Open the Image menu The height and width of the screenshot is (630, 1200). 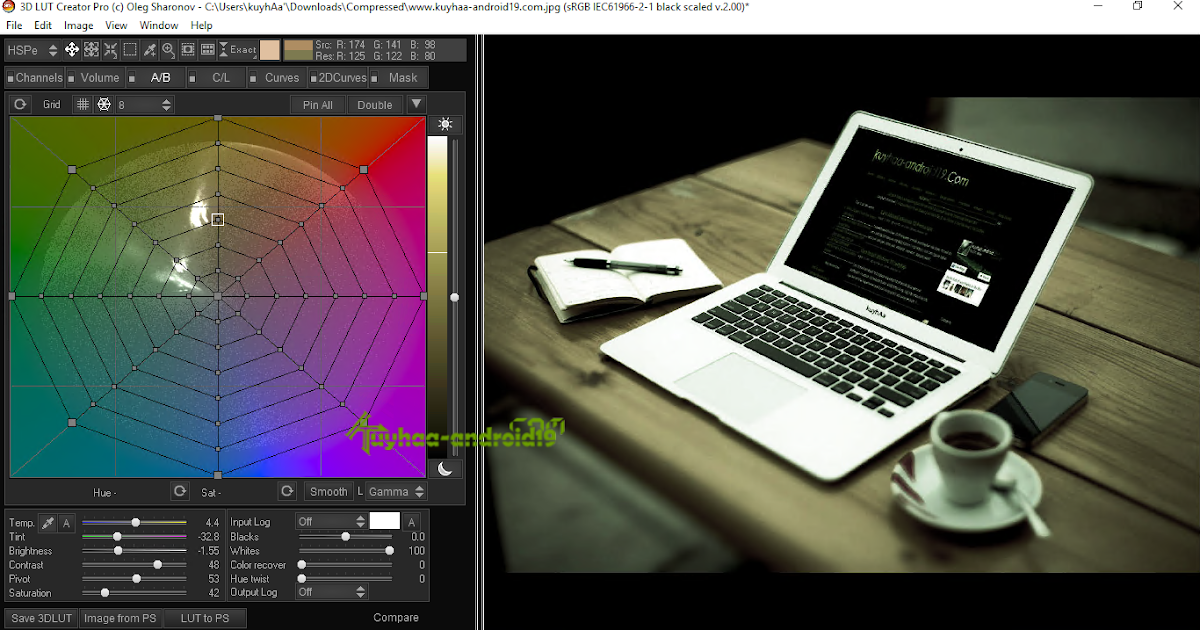click(x=78, y=25)
